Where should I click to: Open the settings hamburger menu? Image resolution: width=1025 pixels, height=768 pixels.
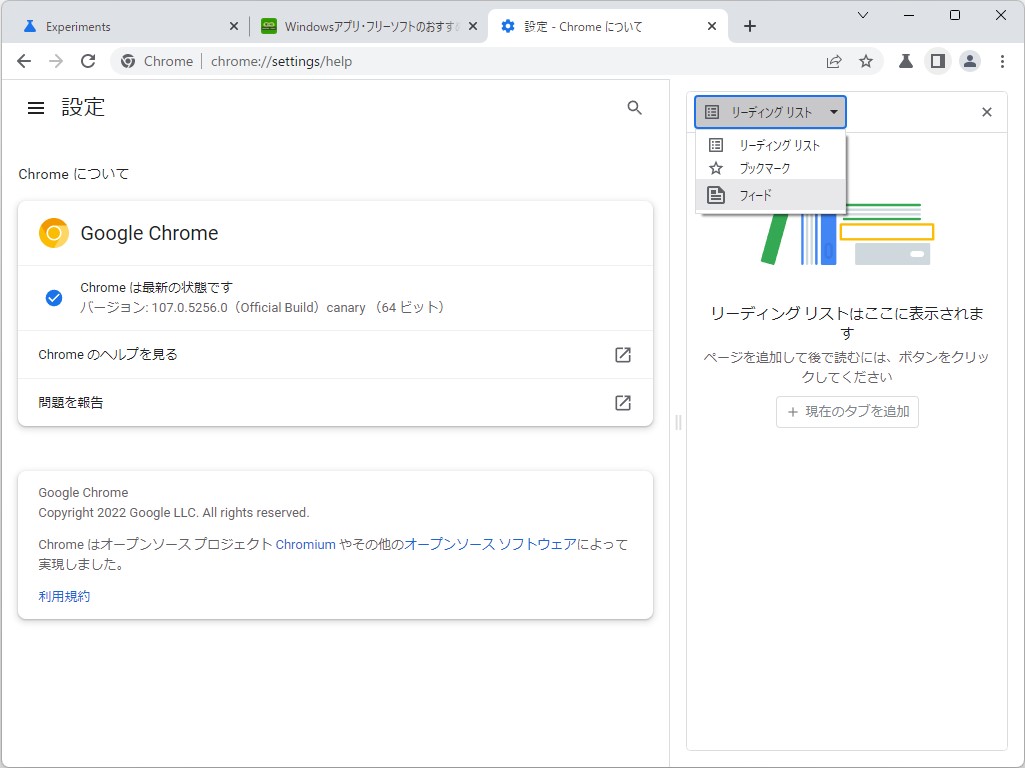pos(36,108)
